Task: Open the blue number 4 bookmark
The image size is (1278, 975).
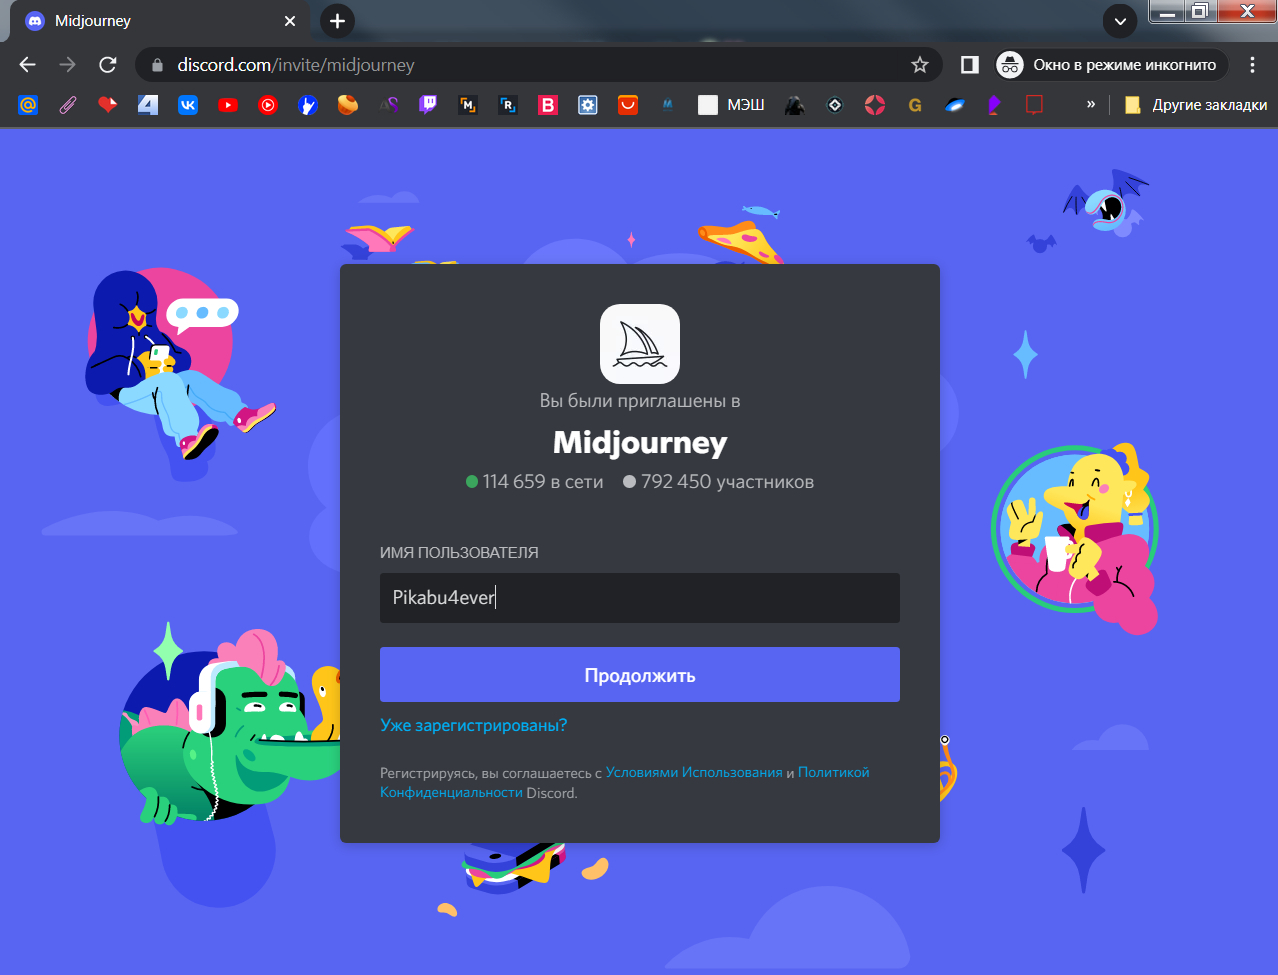Action: (148, 104)
